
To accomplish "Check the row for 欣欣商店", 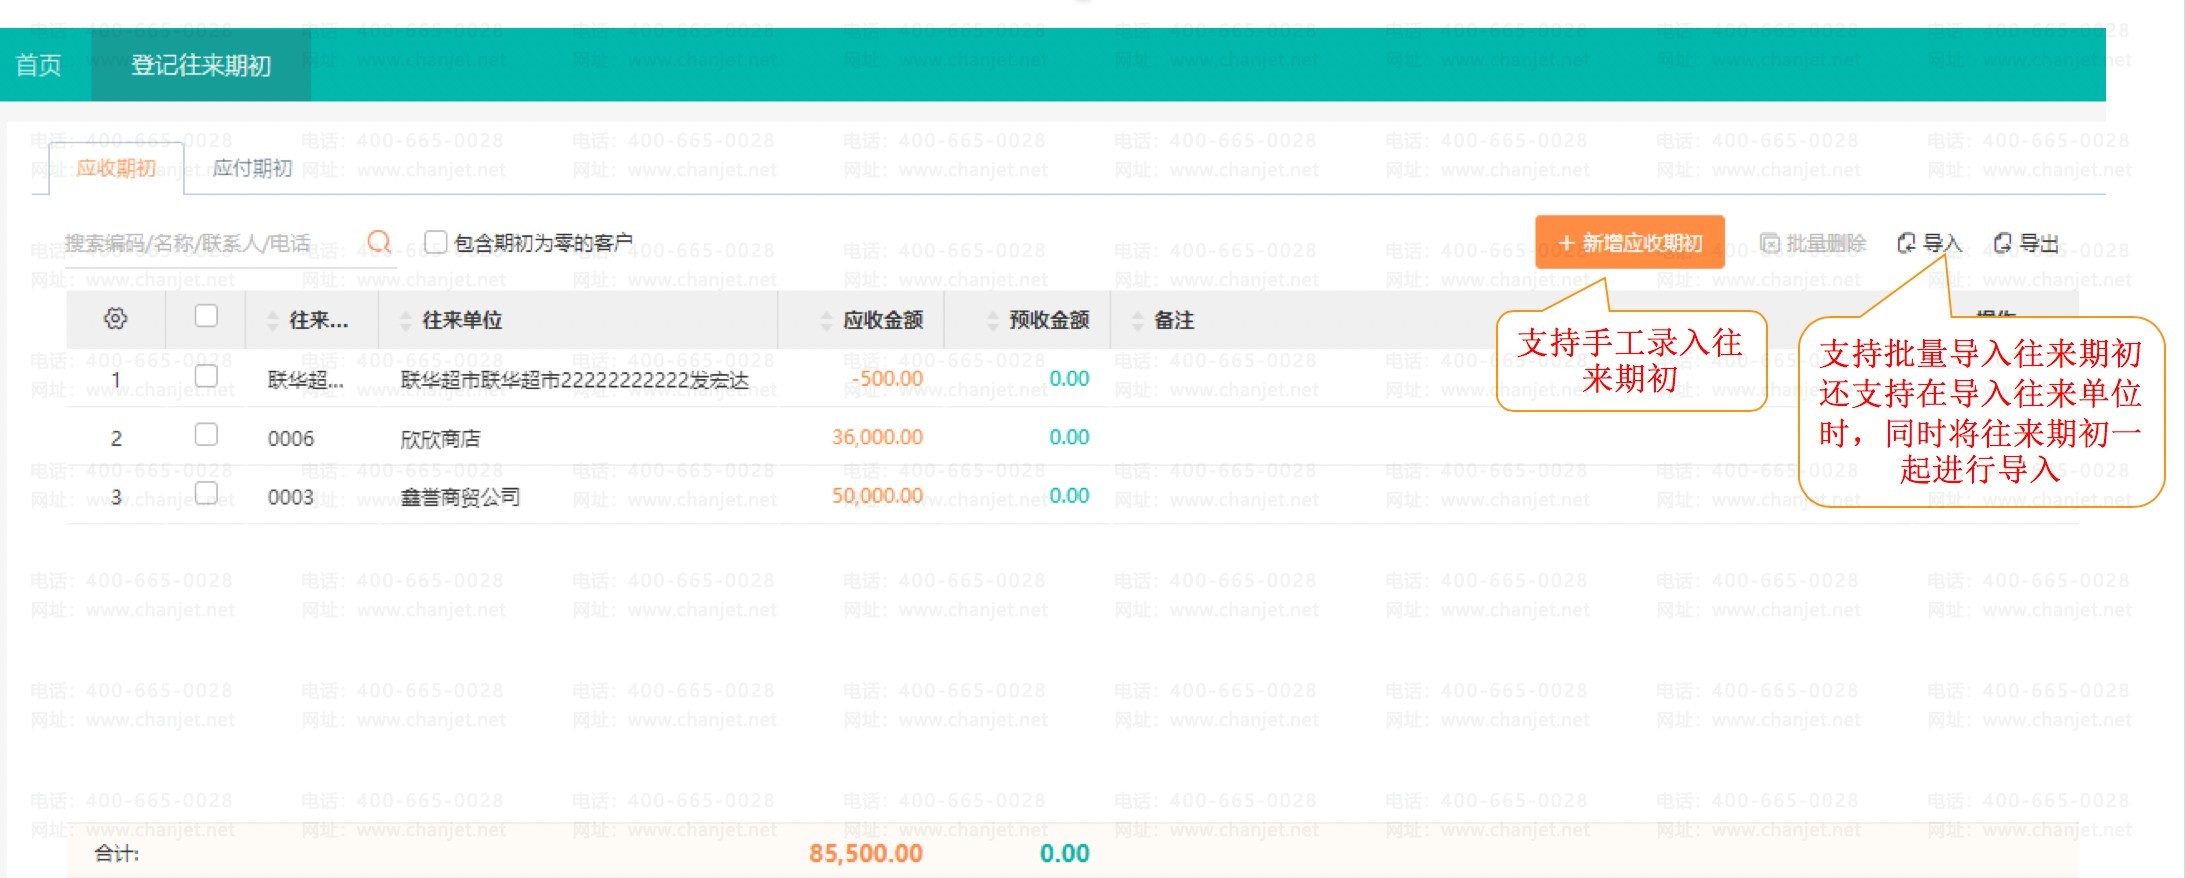I will pyautogui.click(x=206, y=435).
